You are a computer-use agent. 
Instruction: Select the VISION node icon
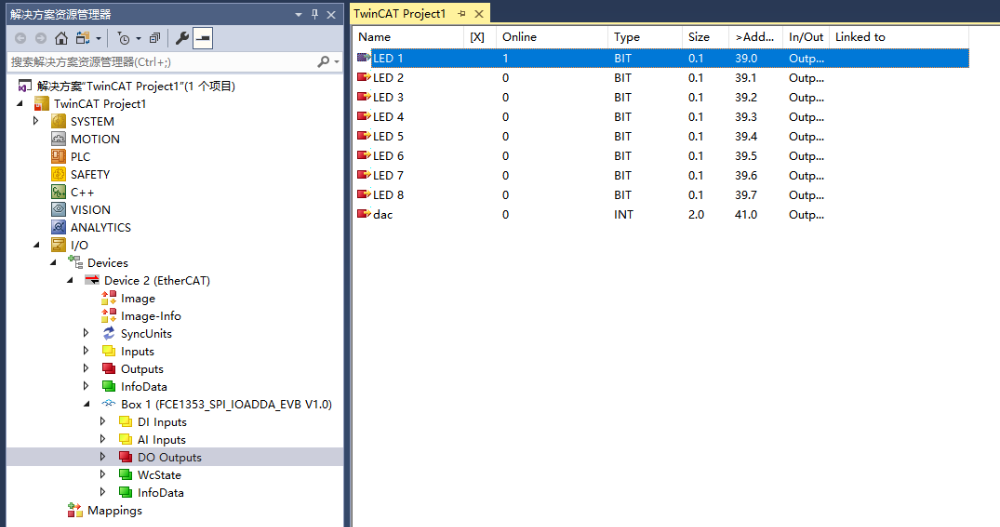(x=58, y=209)
